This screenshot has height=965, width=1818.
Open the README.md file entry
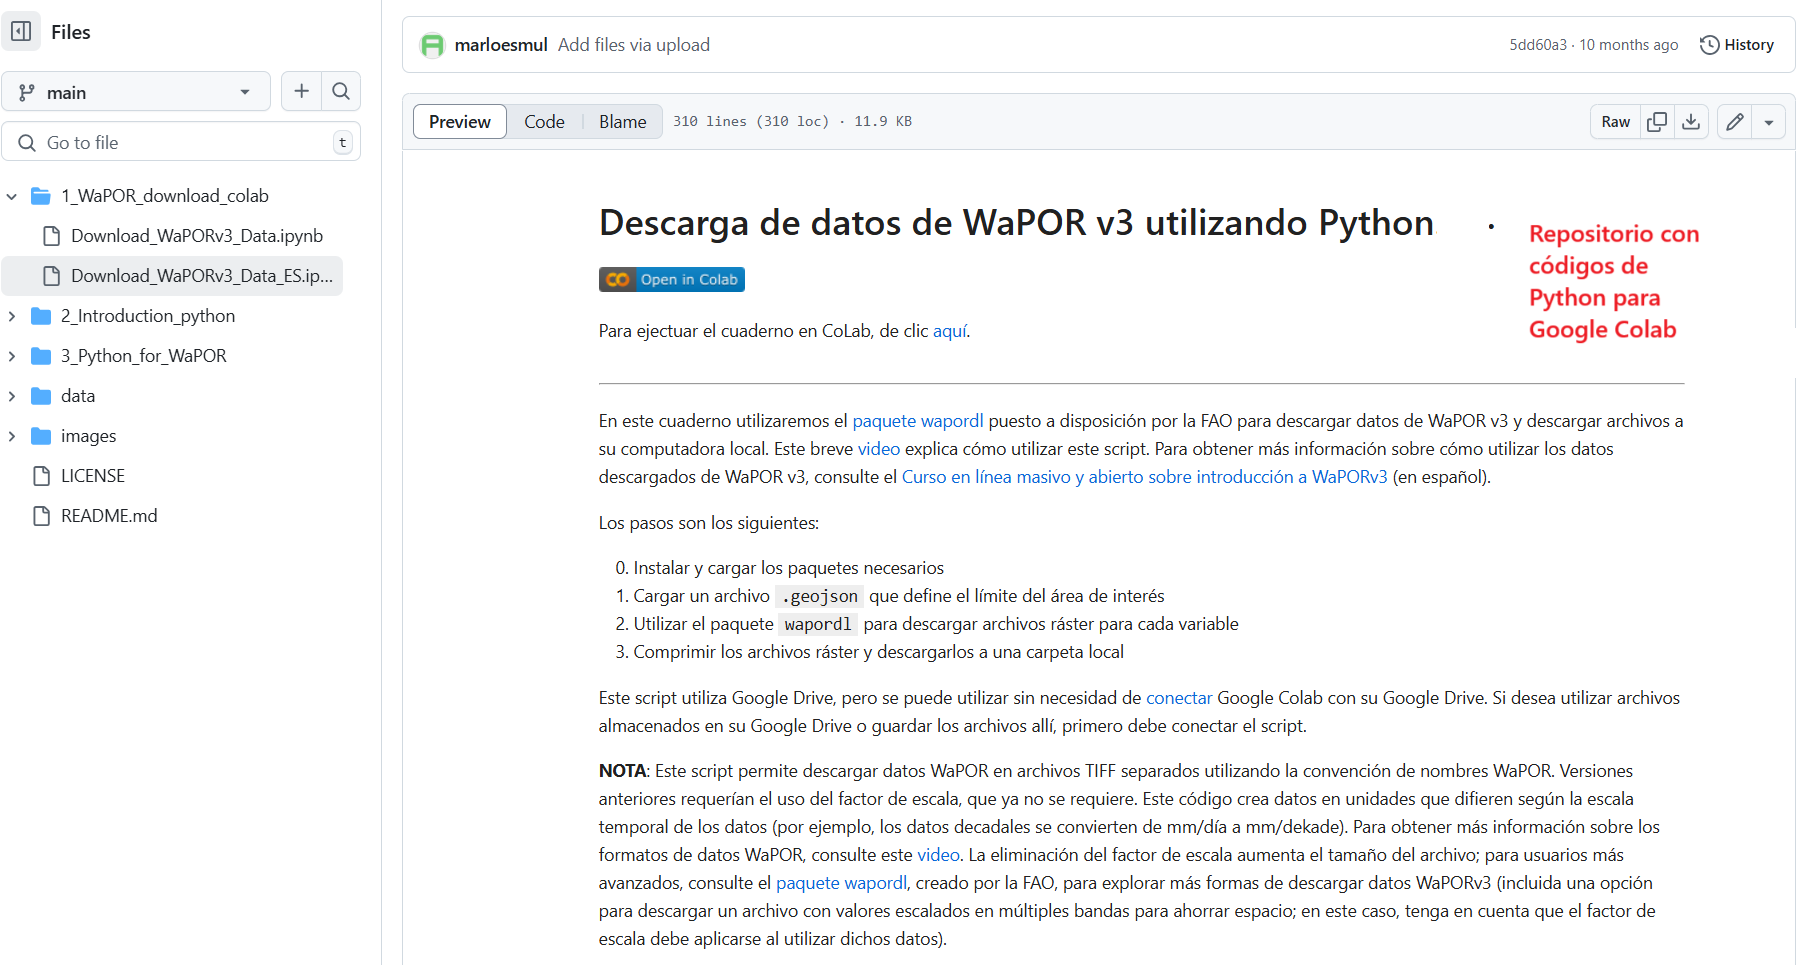click(109, 516)
